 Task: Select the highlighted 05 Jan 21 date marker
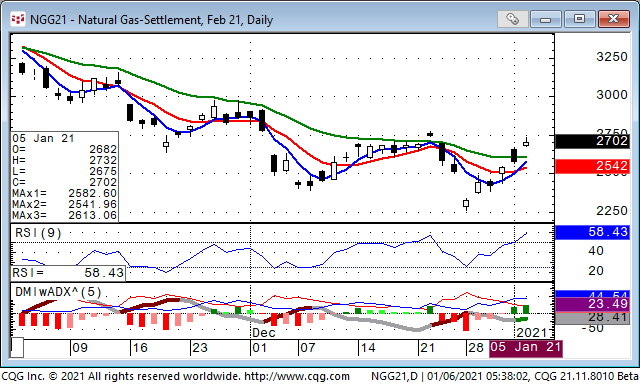526,348
